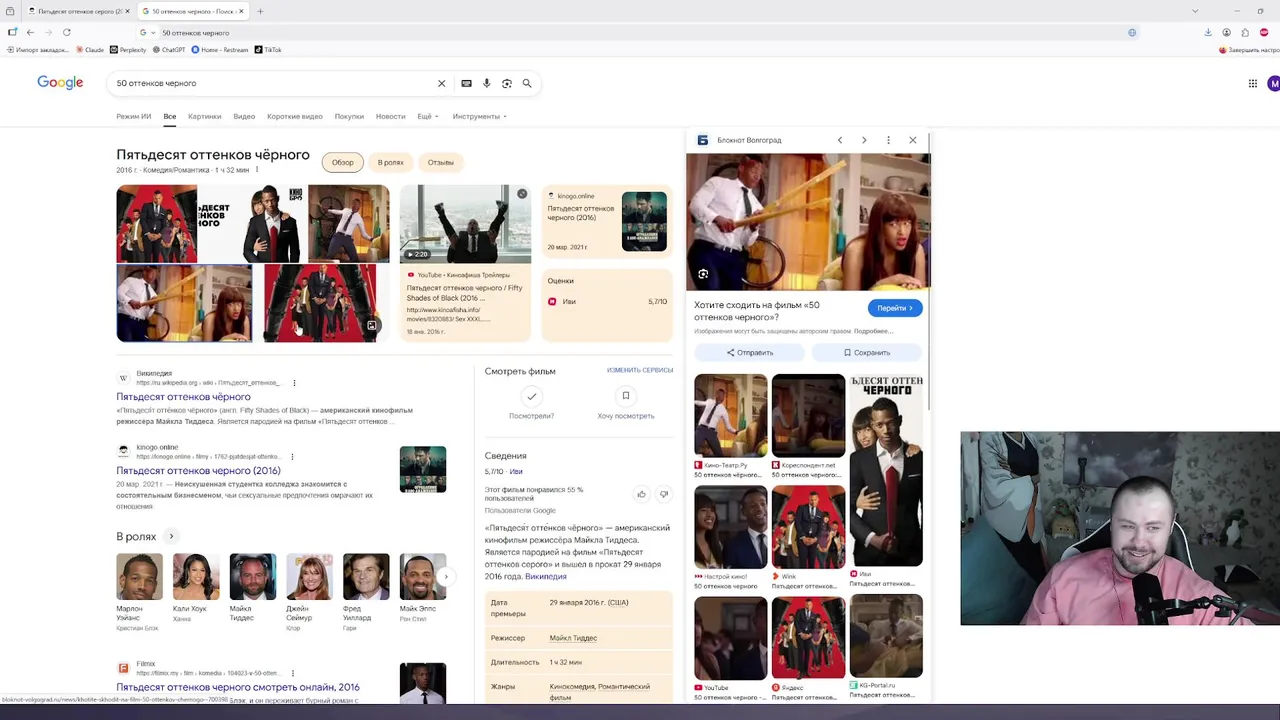This screenshot has height=720, width=1280.
Task: Switch to Новости search tab
Action: pos(390,116)
